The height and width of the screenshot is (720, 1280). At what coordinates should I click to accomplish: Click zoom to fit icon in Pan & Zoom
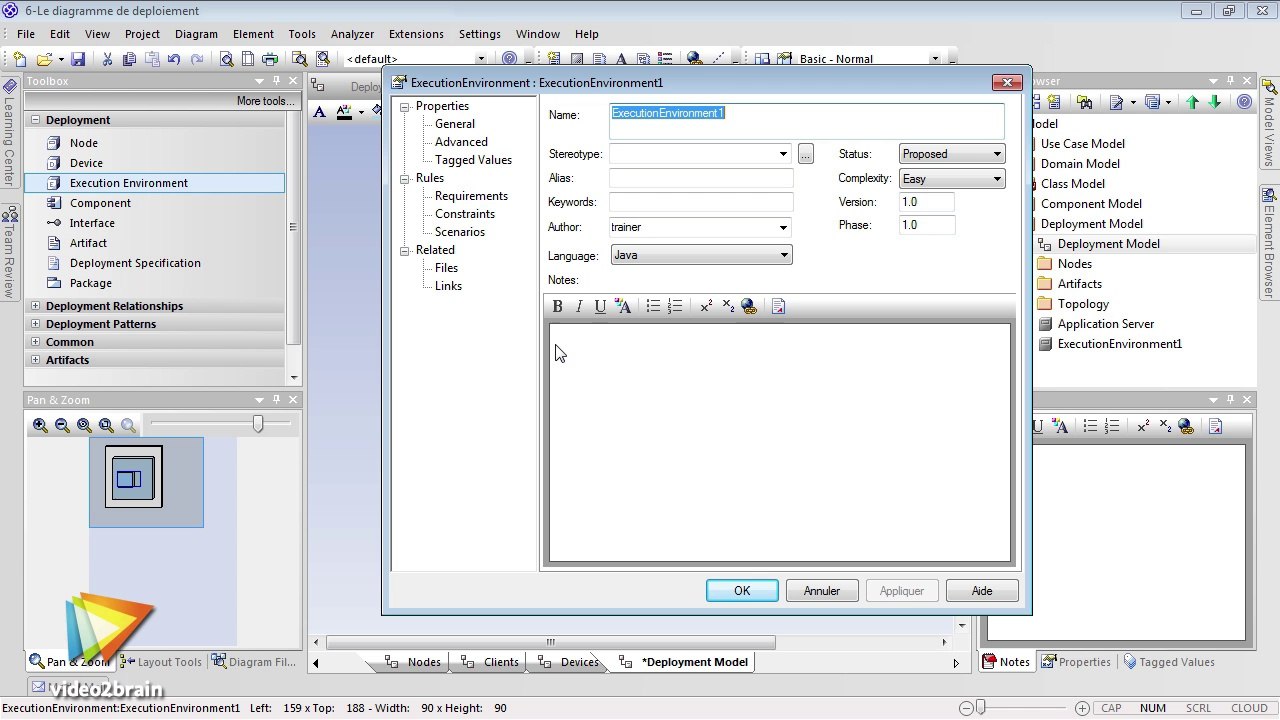(84, 425)
